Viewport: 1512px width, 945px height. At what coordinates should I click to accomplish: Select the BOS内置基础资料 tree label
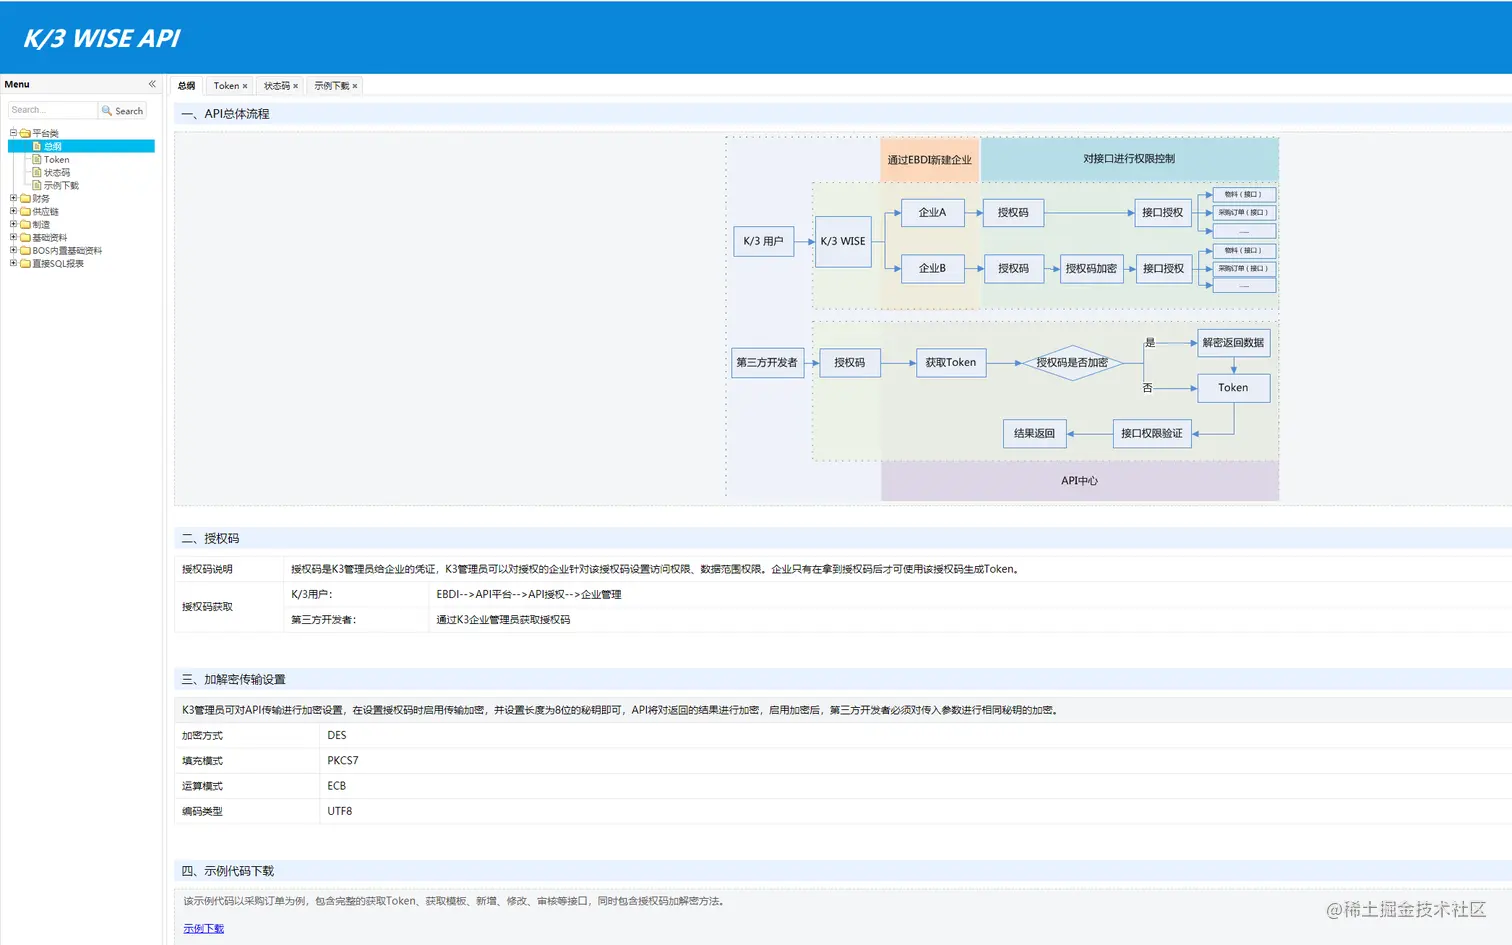(x=67, y=250)
